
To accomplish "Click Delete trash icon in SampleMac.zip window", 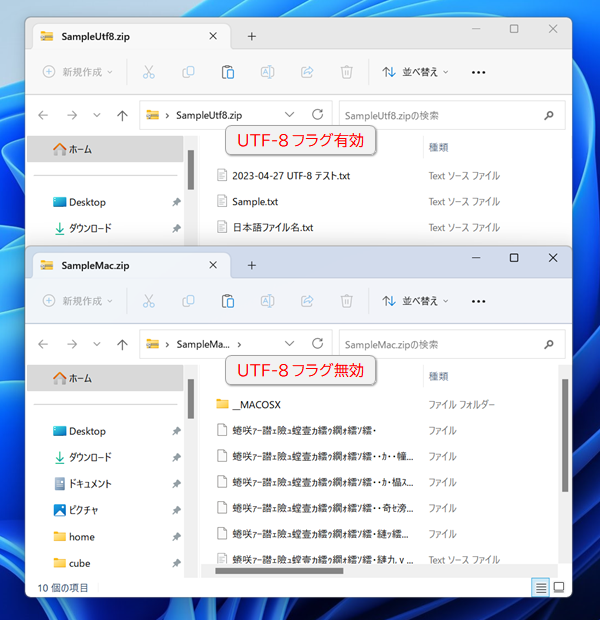I will (346, 301).
